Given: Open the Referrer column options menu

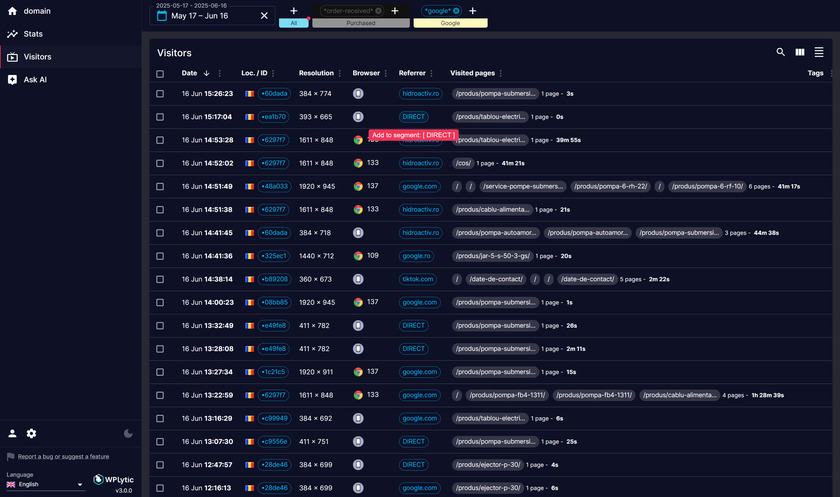Looking at the screenshot, I should pyautogui.click(x=434, y=73).
